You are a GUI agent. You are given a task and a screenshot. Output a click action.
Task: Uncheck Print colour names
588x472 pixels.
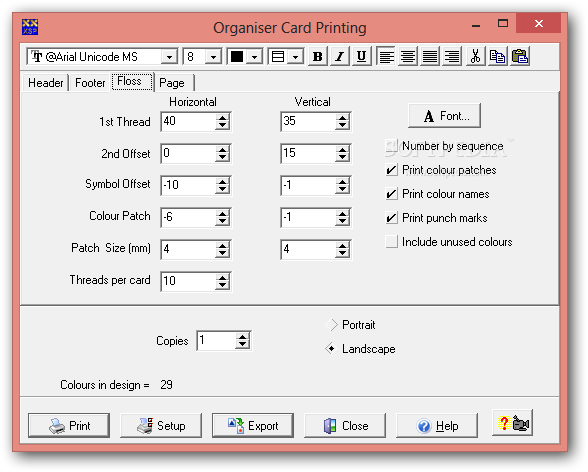click(392, 194)
